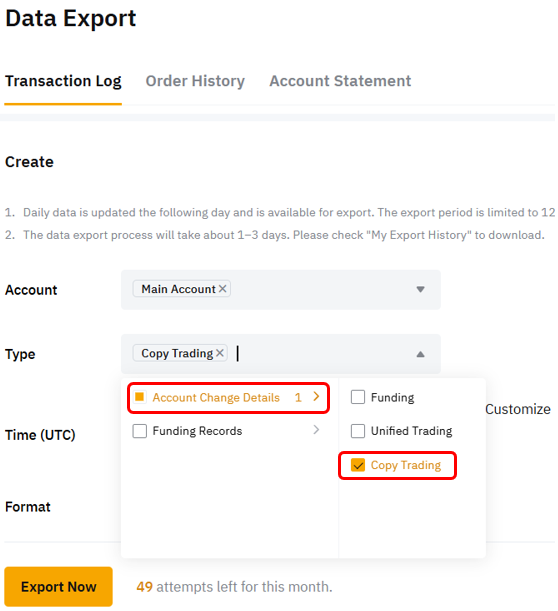558x611 pixels.
Task: Expand Funding Records chevron
Action: coord(316,430)
